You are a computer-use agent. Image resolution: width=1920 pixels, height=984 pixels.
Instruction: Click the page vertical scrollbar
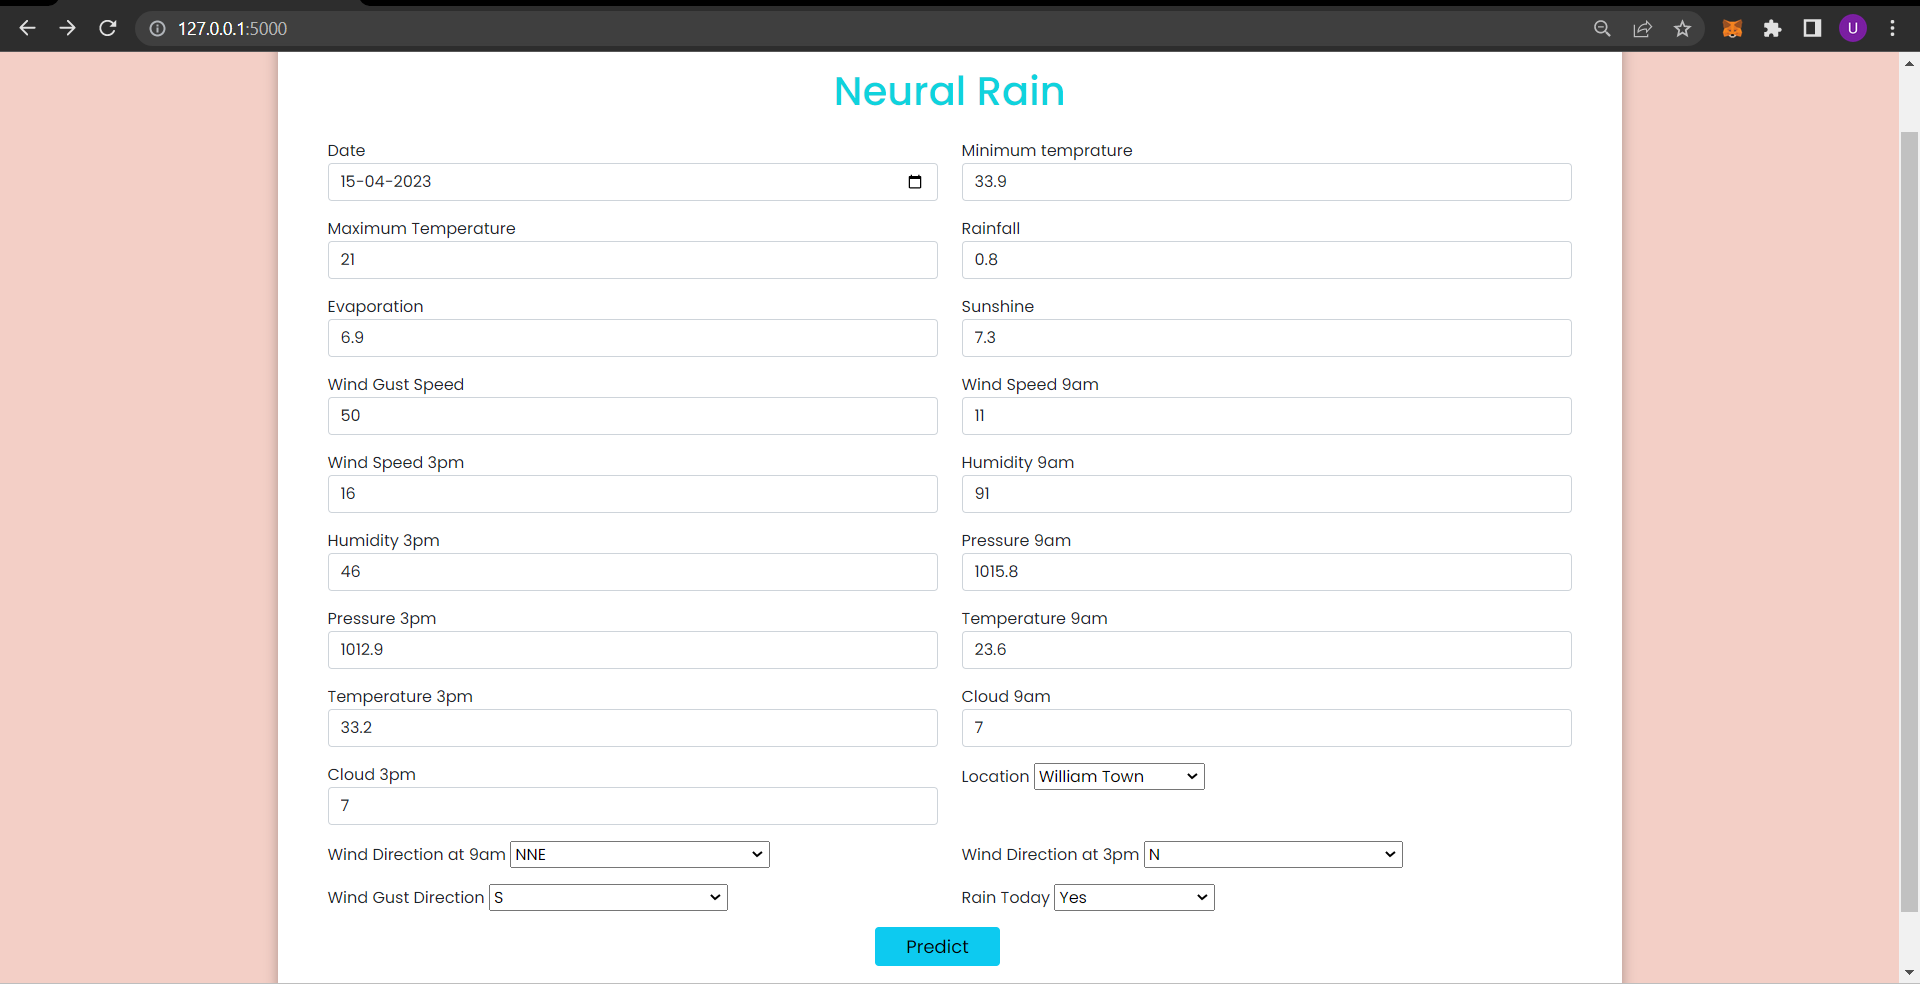tap(1909, 520)
